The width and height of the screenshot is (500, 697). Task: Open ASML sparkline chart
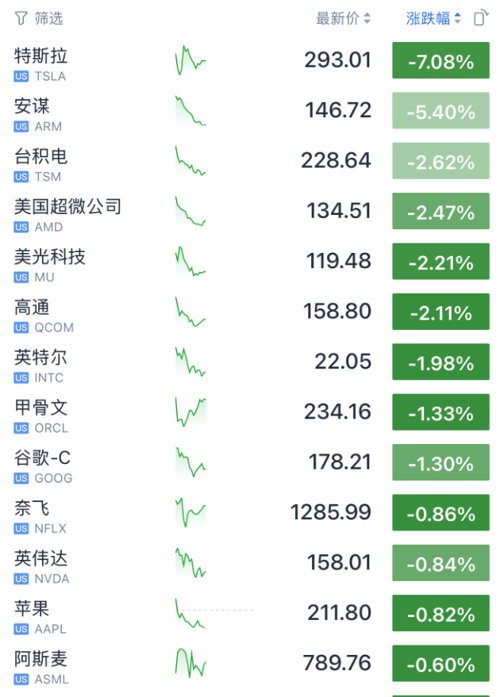pyautogui.click(x=191, y=663)
